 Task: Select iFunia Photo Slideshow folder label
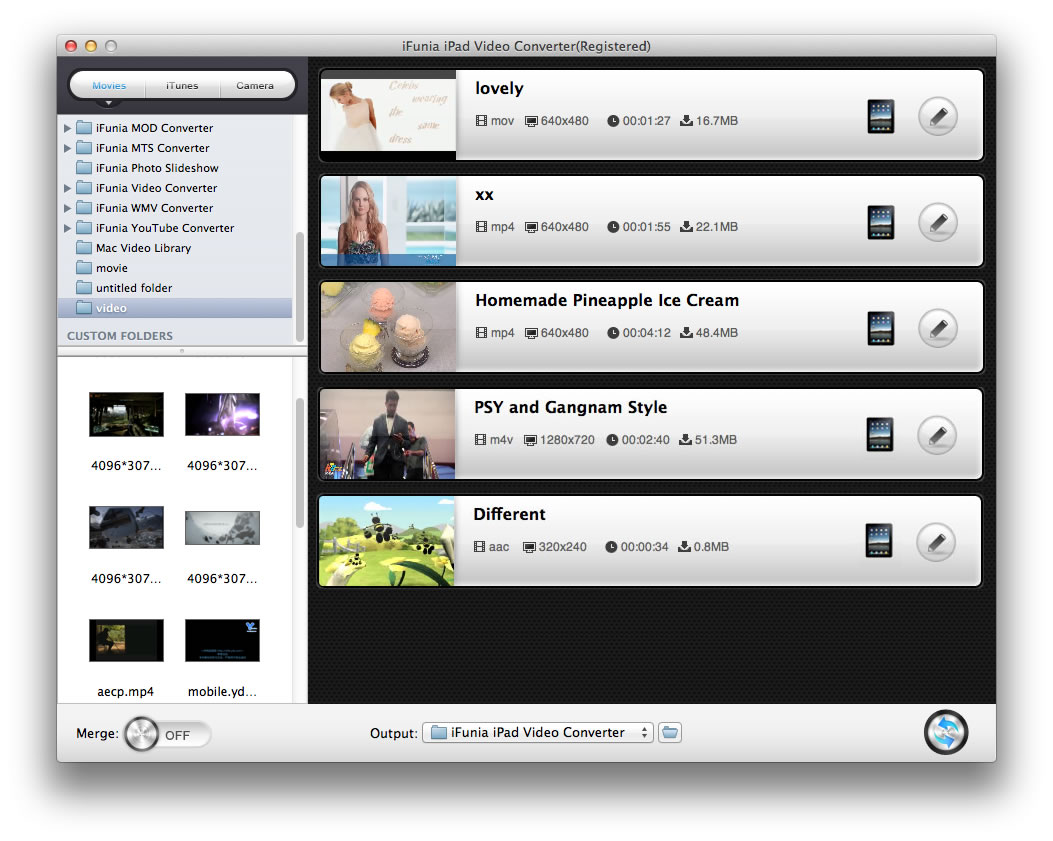(x=157, y=168)
